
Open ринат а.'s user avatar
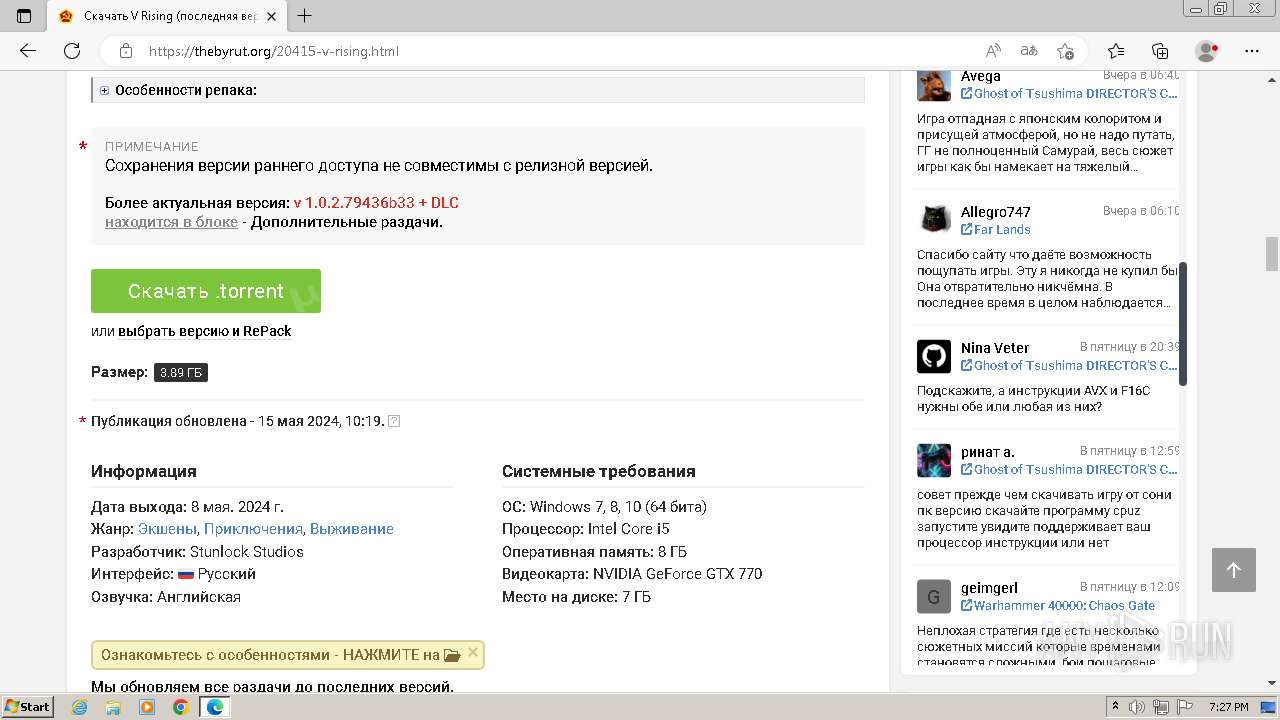coord(934,460)
